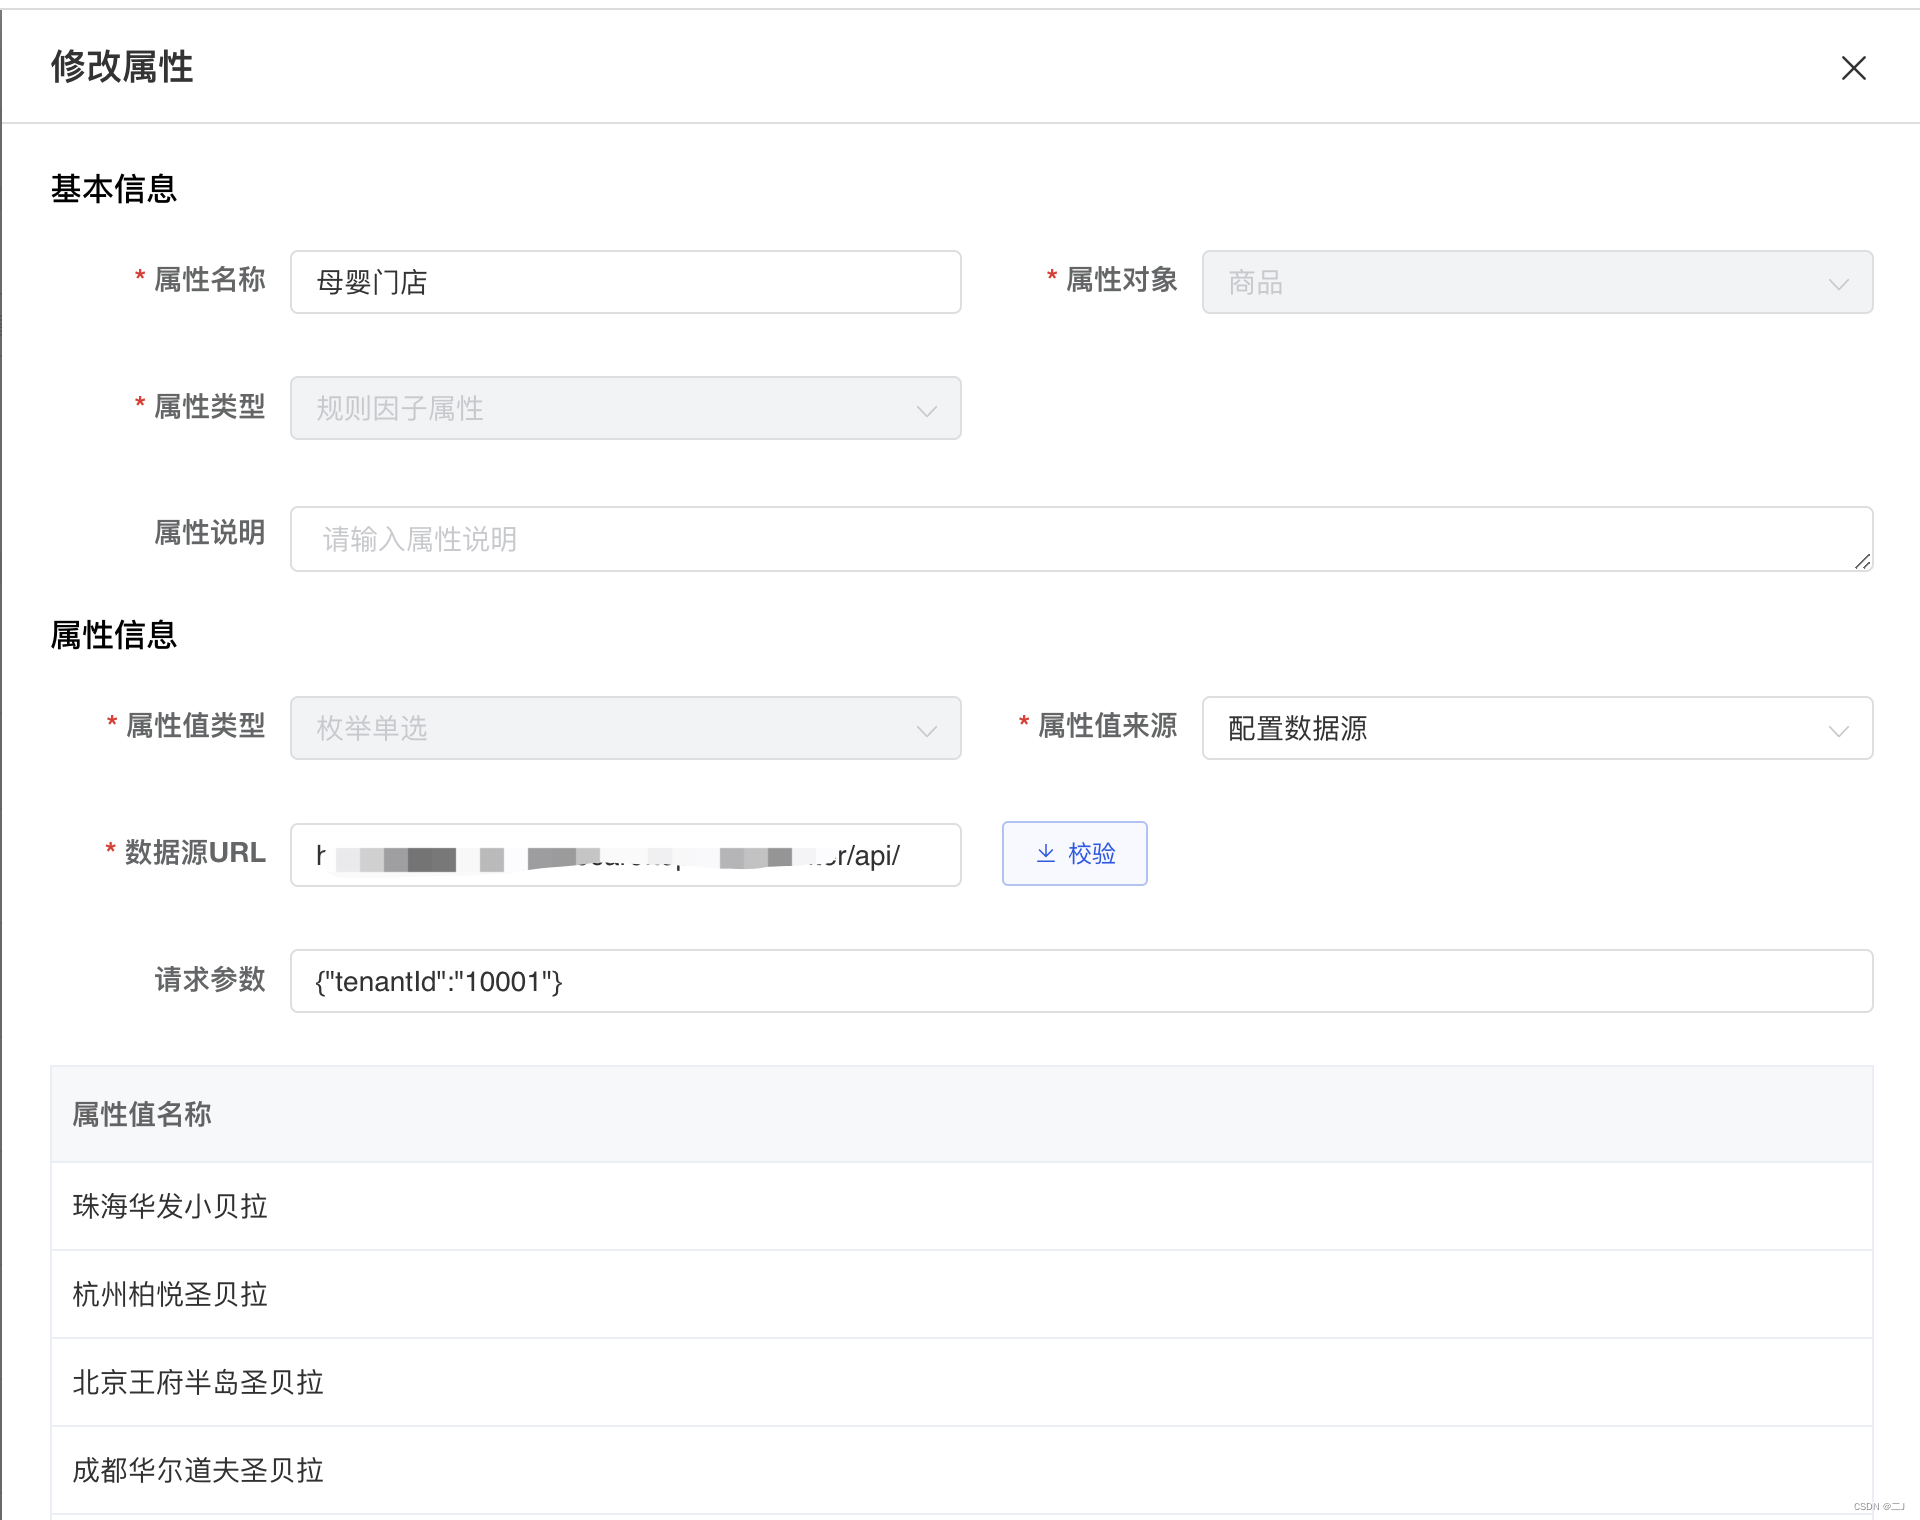
Task: Close the 修改属性 dialog with X icon
Action: tap(1853, 68)
